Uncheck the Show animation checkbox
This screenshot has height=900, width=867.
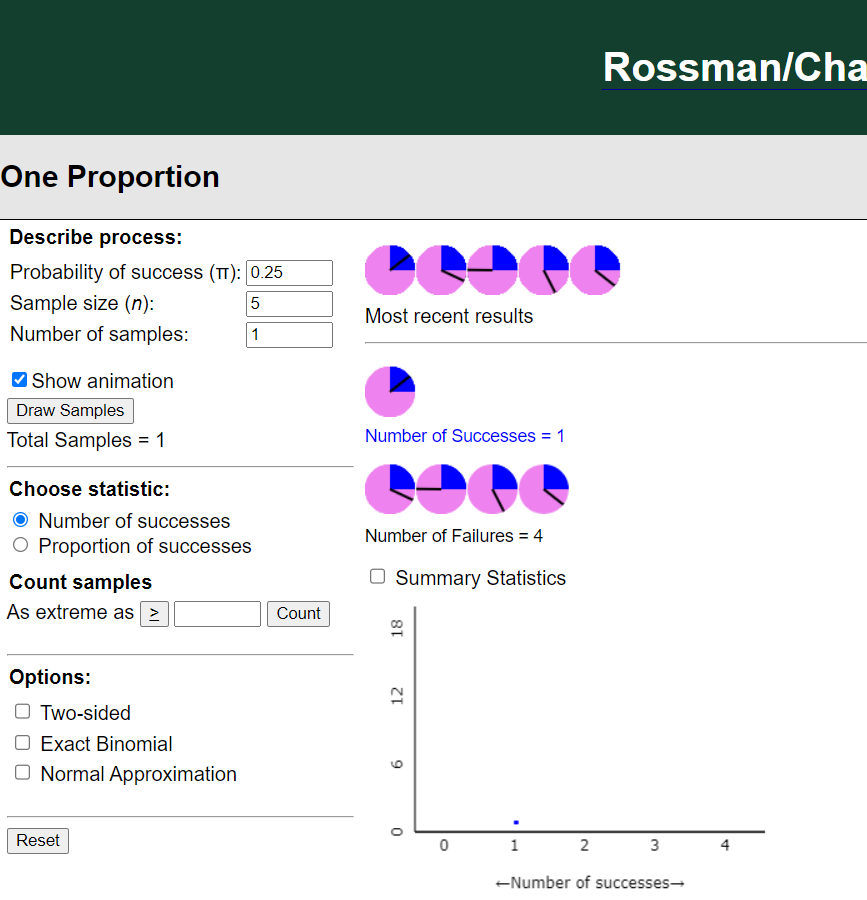tap(19, 381)
